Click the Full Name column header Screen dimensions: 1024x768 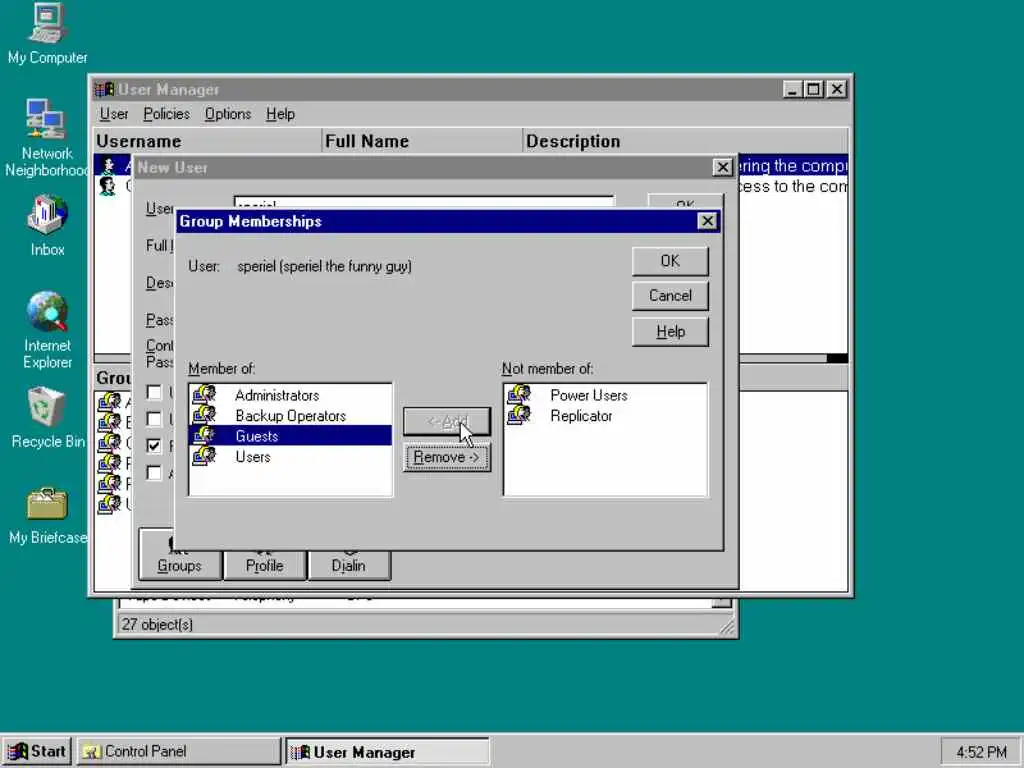coord(423,141)
